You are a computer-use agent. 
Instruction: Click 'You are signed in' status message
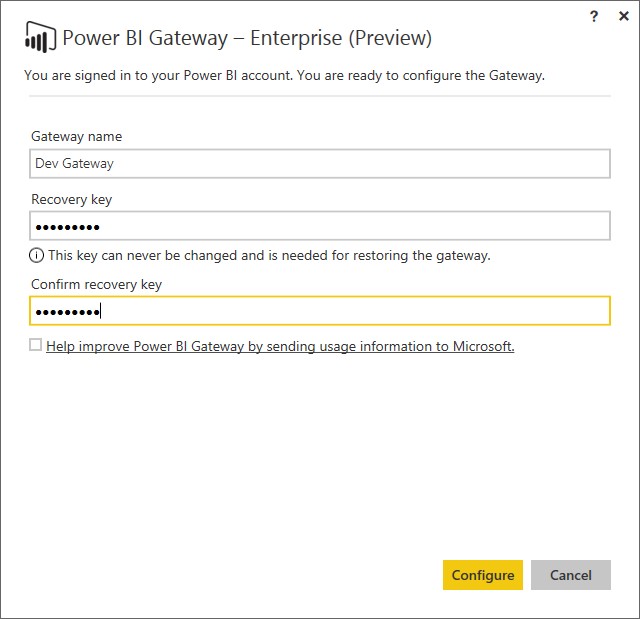coord(284,75)
